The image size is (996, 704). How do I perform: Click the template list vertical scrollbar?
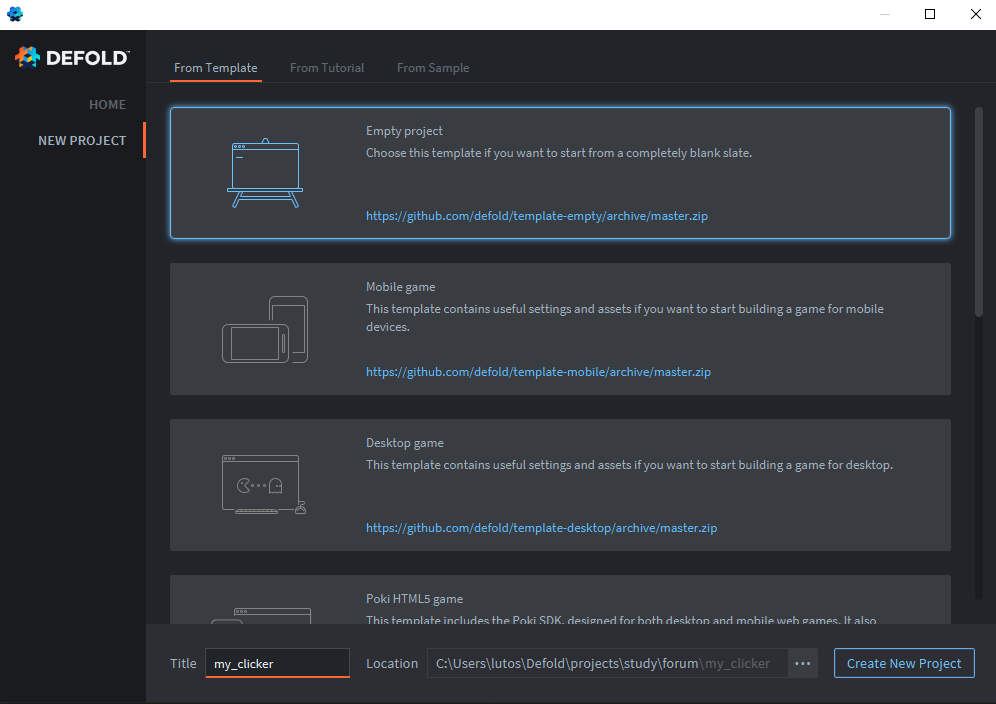coord(978,210)
